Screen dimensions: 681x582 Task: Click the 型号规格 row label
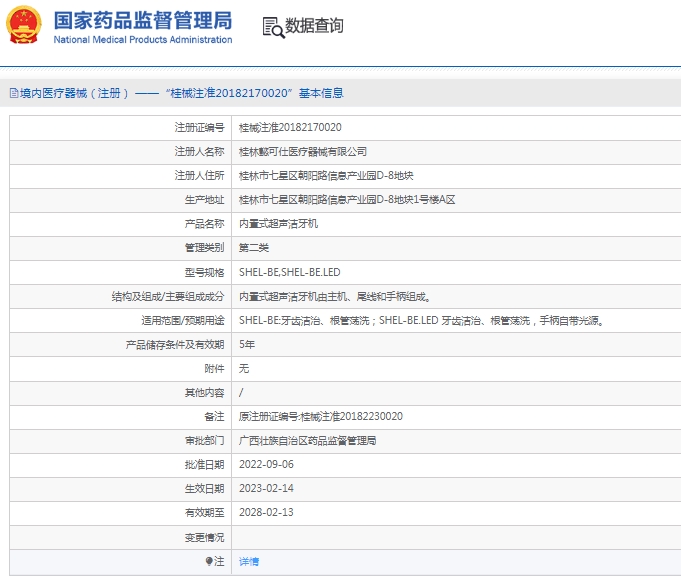click(205, 272)
